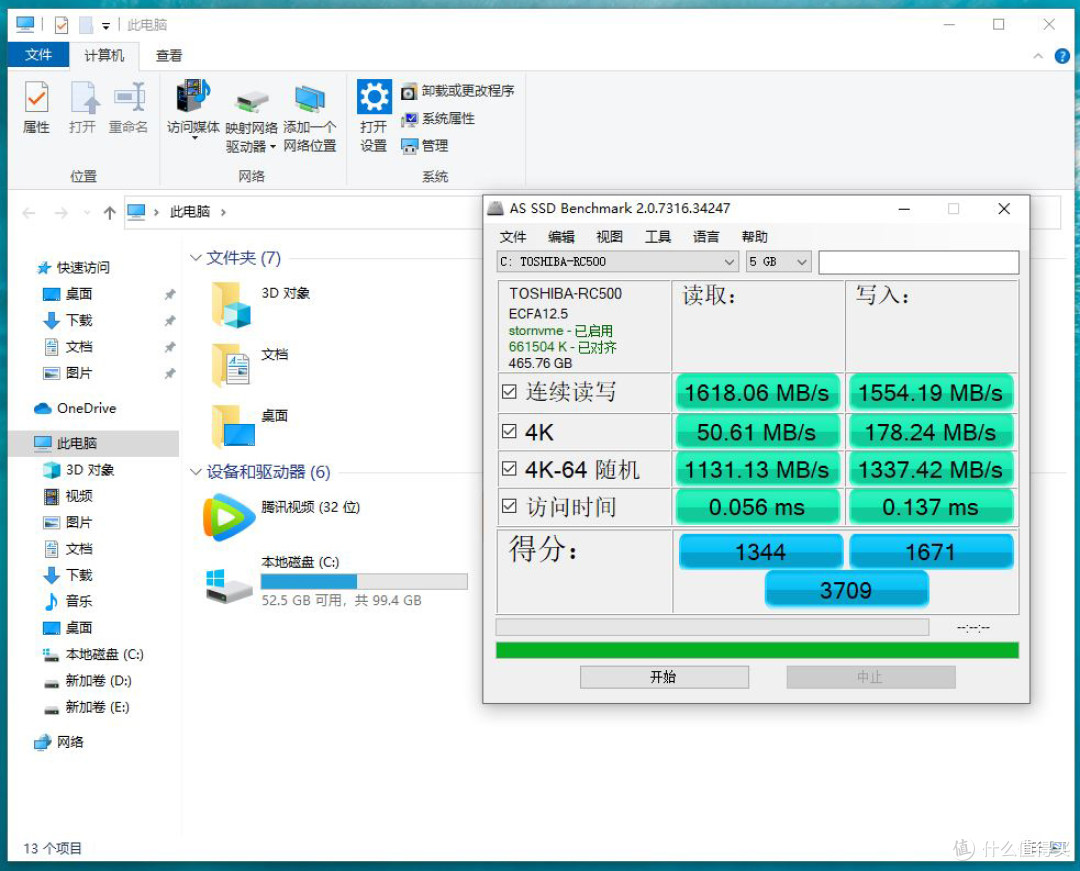Collapse the ribbon using the chevron
The width and height of the screenshot is (1080, 871).
point(1038,56)
